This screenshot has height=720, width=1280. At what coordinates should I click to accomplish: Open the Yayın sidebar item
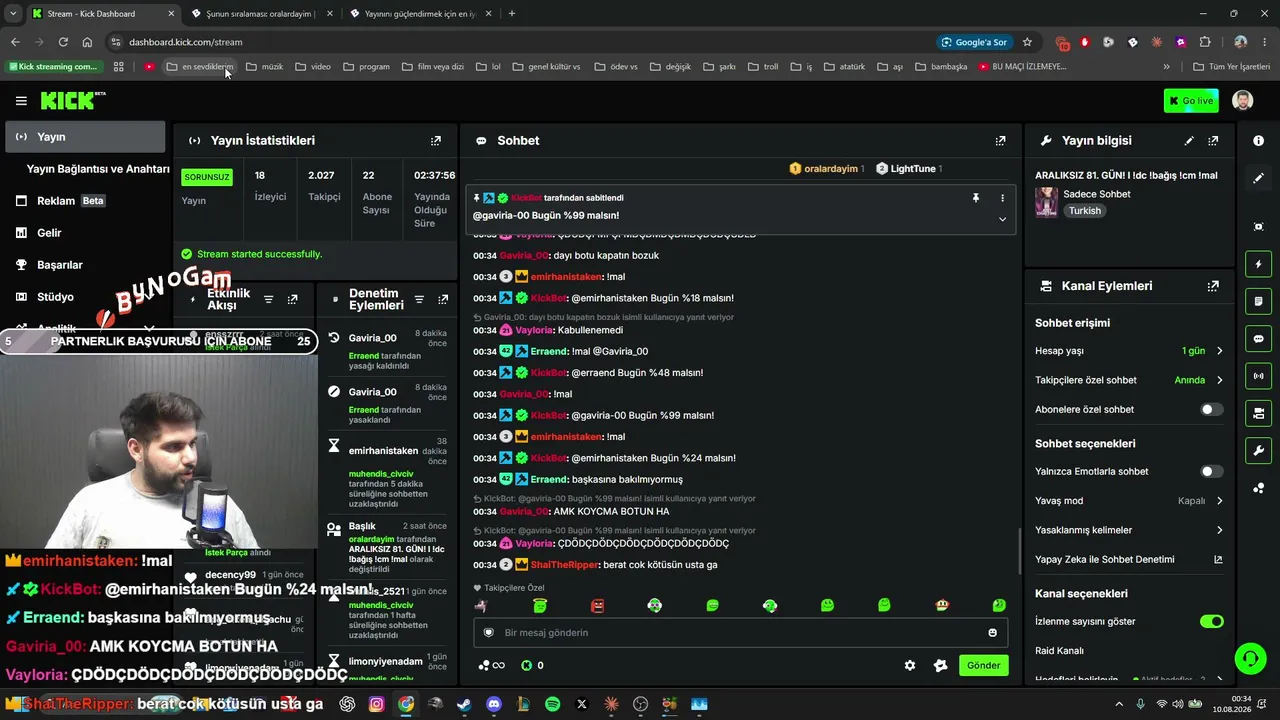point(85,137)
